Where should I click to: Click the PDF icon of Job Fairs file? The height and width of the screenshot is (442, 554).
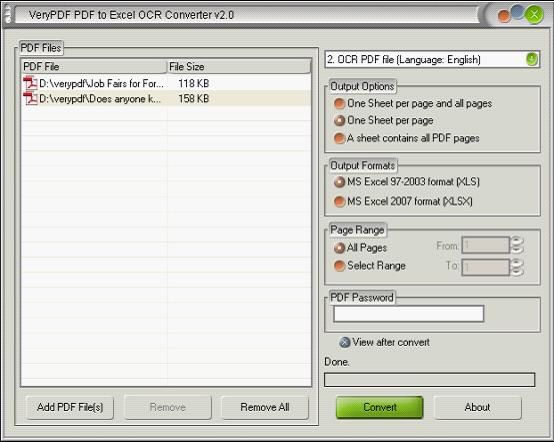(30, 83)
